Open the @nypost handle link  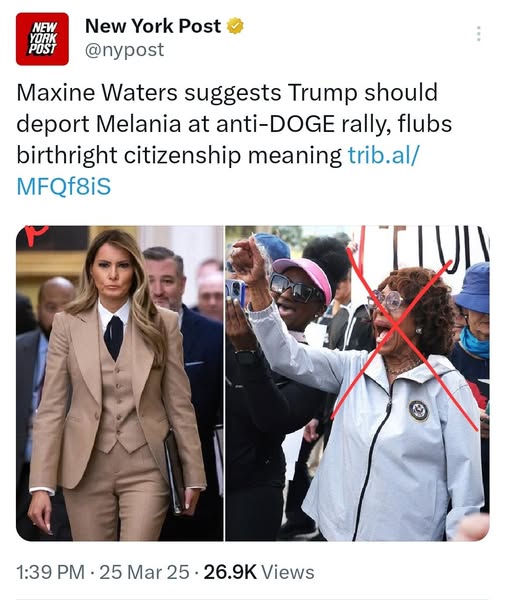tap(125, 50)
